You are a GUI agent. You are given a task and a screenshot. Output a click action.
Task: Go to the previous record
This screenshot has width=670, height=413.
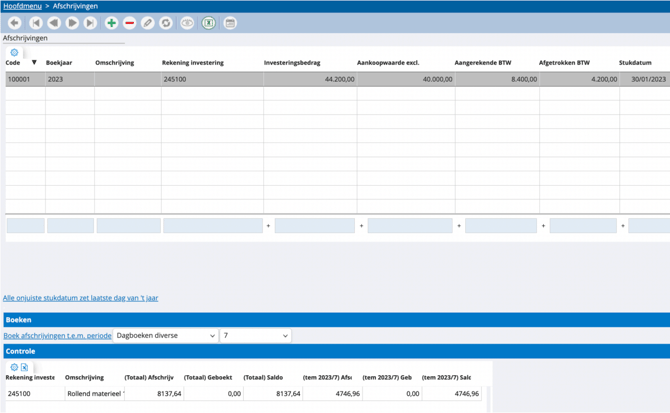pyautogui.click(x=54, y=23)
